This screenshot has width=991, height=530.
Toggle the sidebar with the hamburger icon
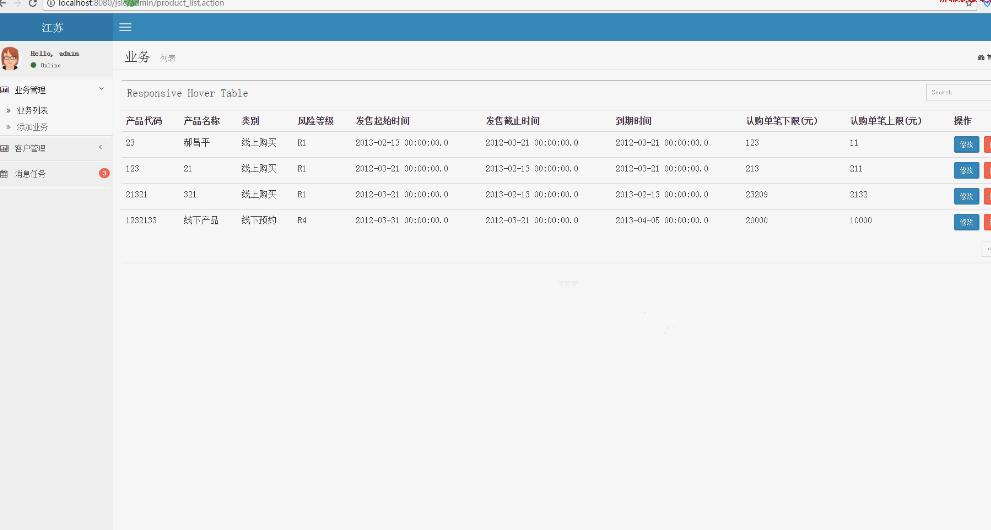[x=125, y=27]
